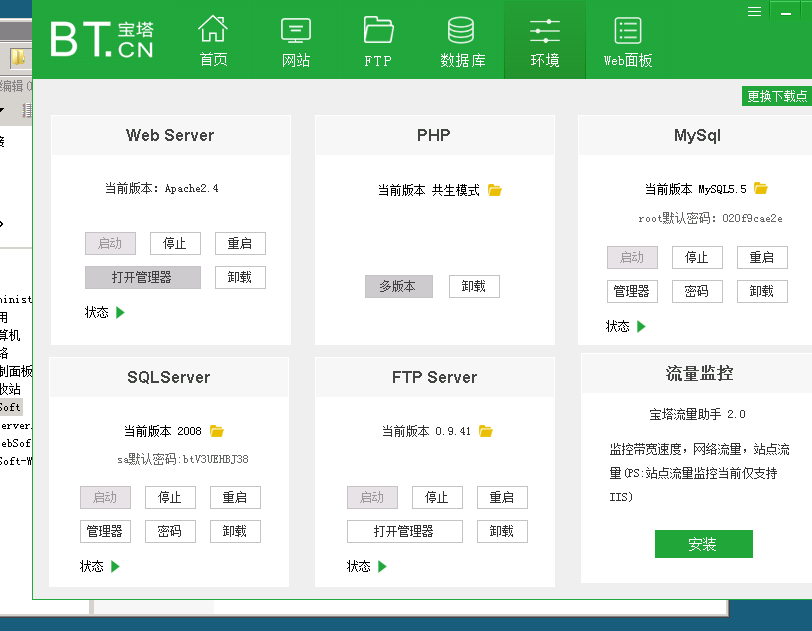Open the Web面板 panel tab

click(x=628, y=41)
